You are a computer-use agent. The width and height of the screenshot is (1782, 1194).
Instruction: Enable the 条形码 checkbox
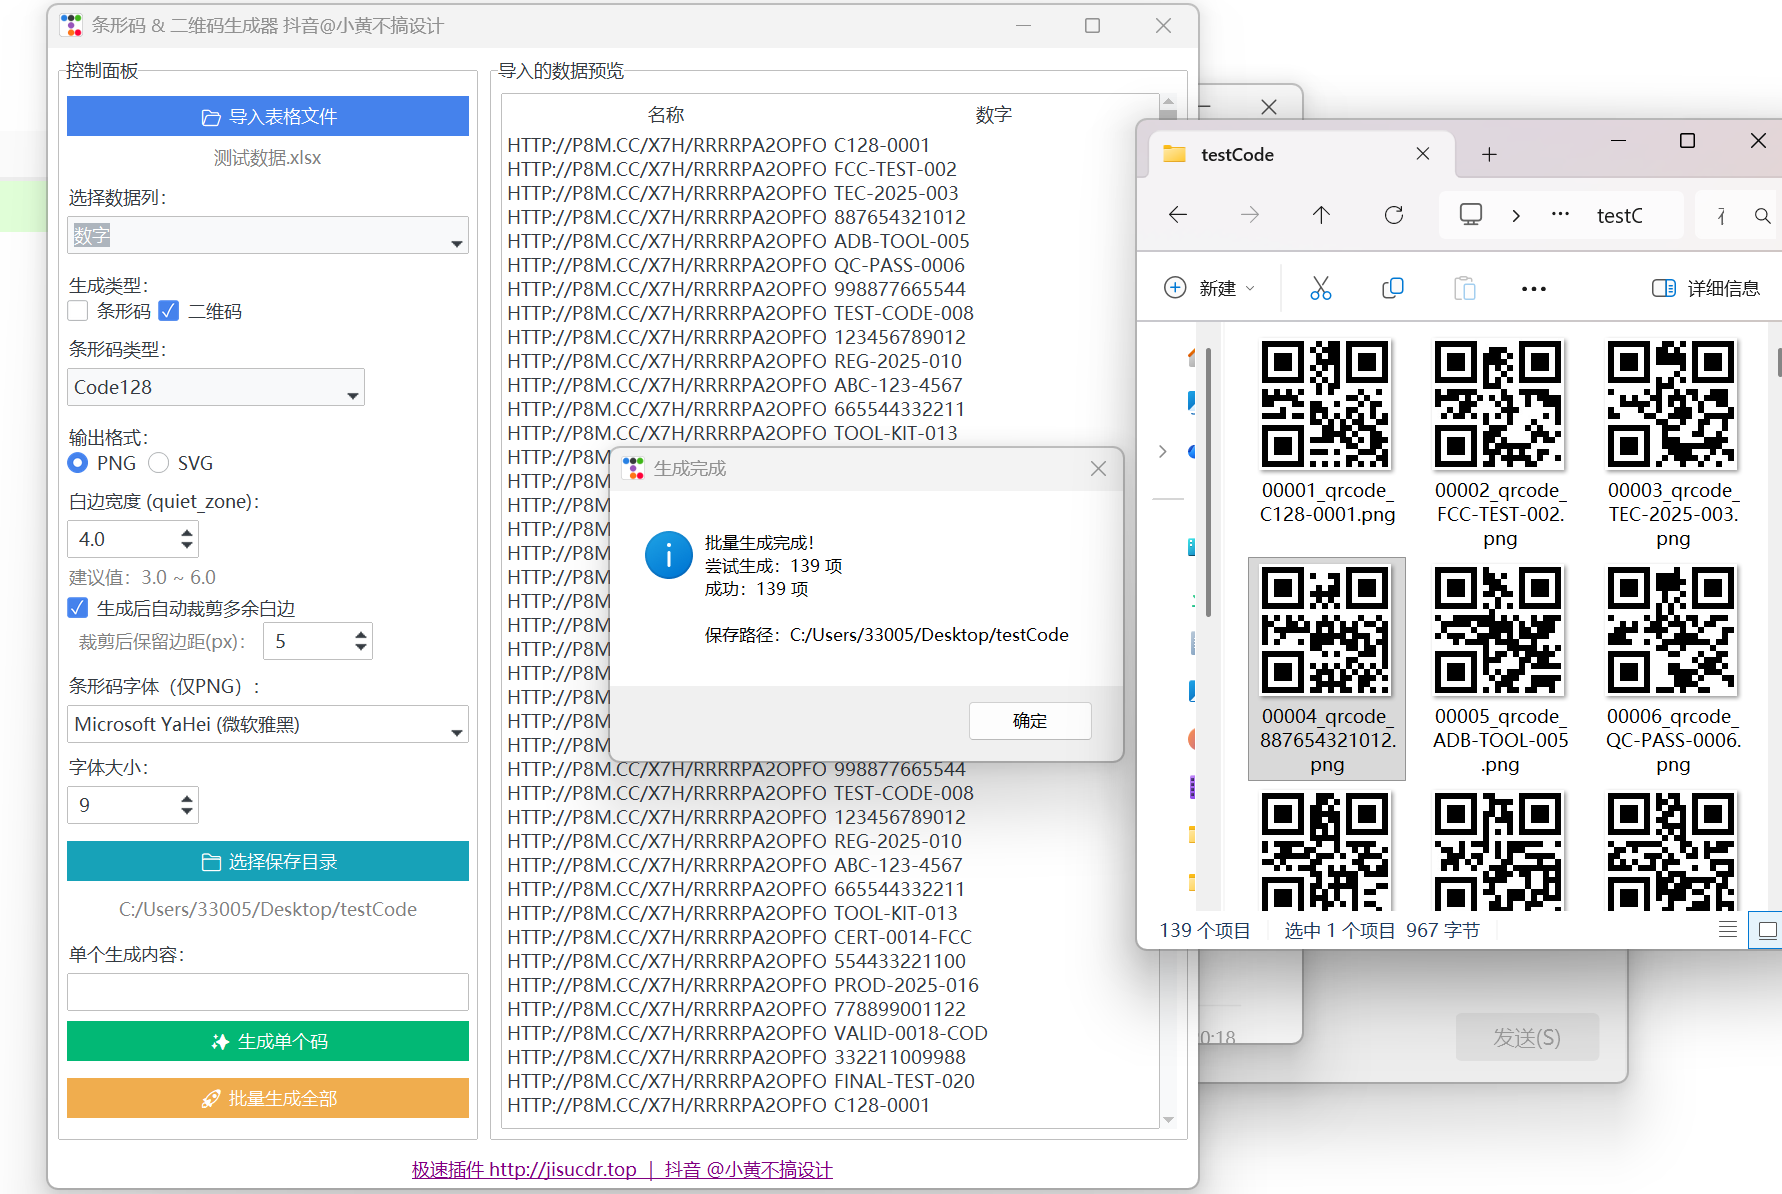(x=78, y=311)
